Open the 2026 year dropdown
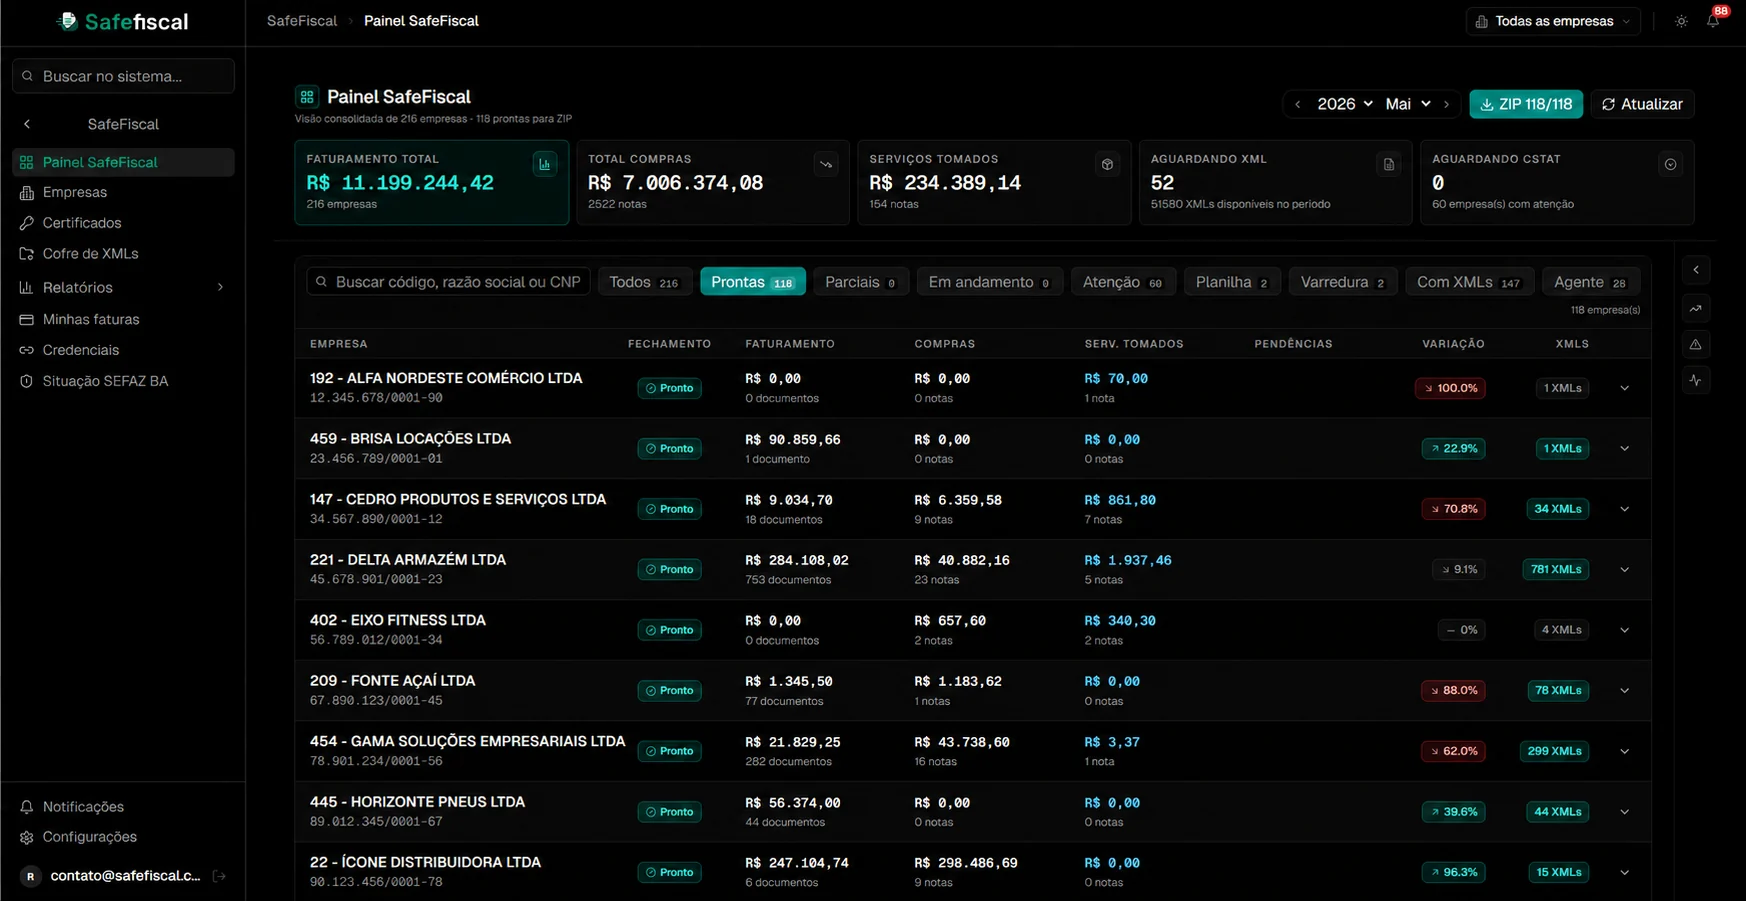Viewport: 1746px width, 901px height. [1344, 104]
